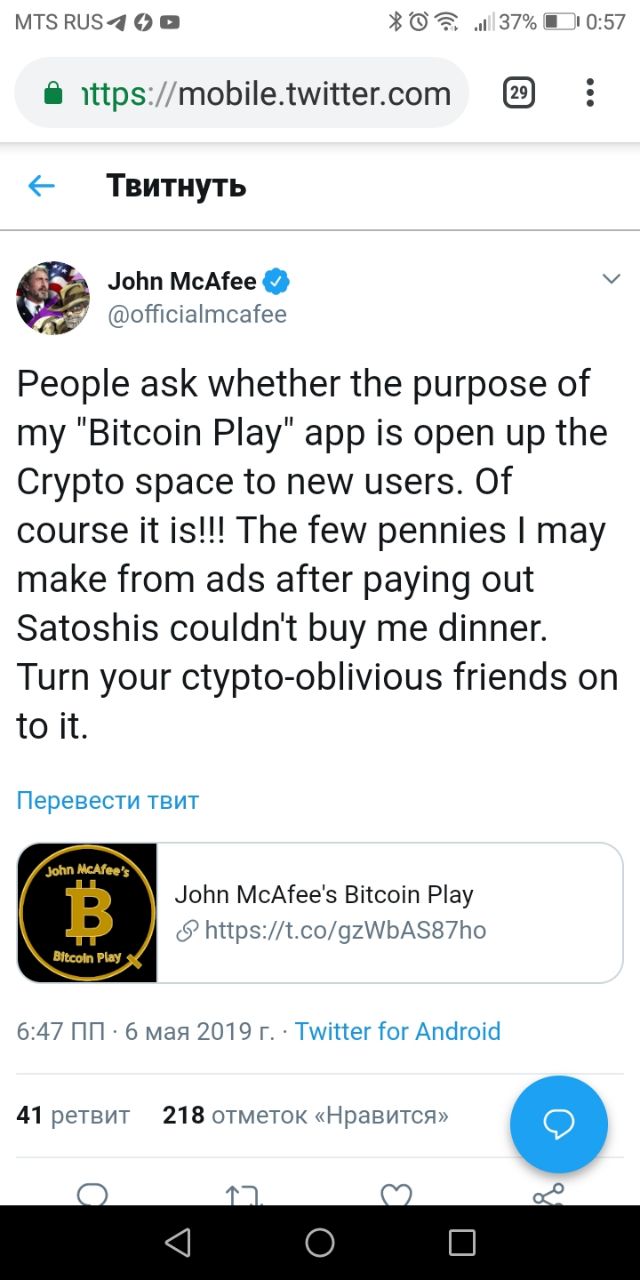View the 41 ретвит list
Screen dimensions: 640x1280
[x=74, y=1115]
